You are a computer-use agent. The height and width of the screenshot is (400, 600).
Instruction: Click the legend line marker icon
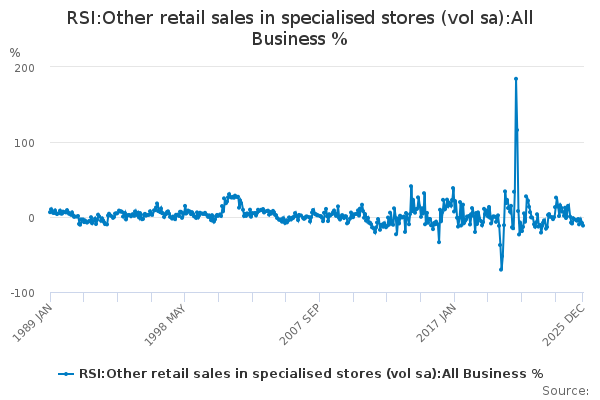(66, 374)
